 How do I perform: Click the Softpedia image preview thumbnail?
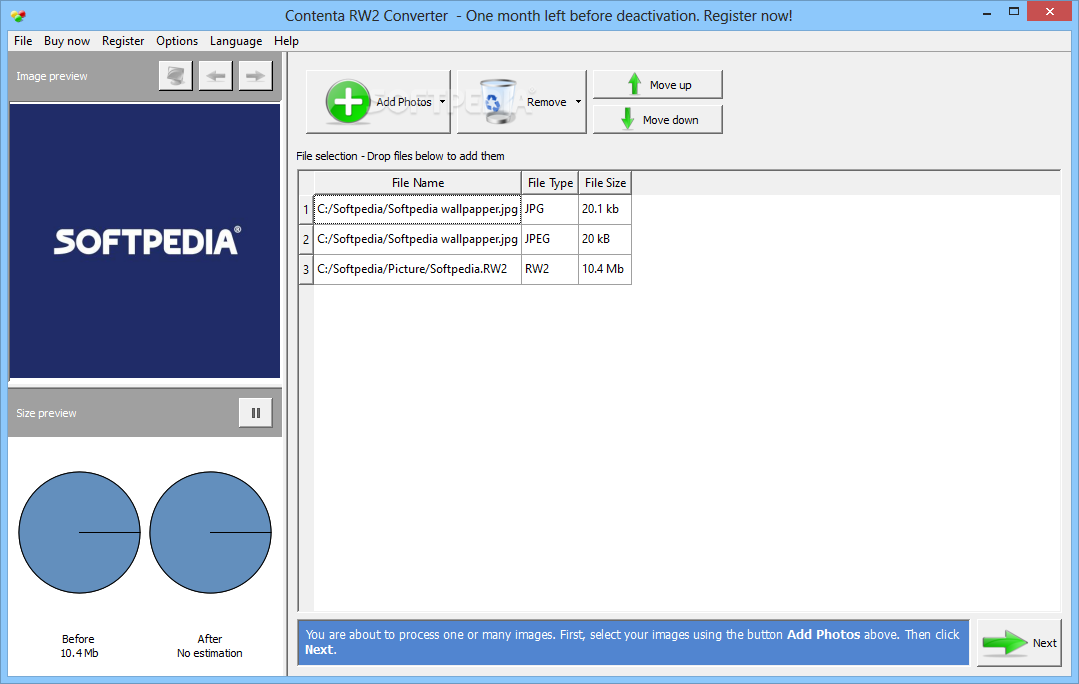(x=145, y=241)
